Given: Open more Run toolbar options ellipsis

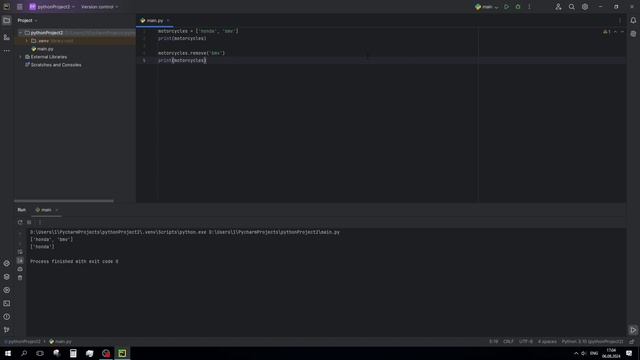Looking at the screenshot, I should pyautogui.click(x=40, y=222).
